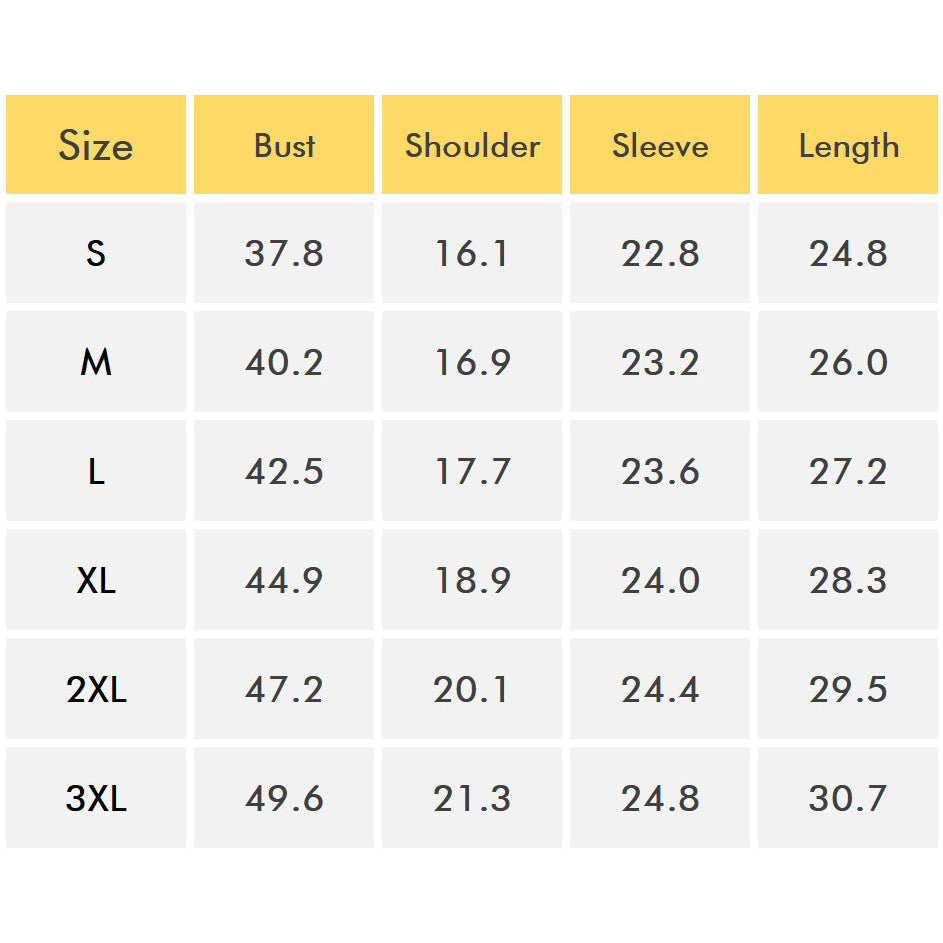Click the Length column header
Screen dimensions: 943x943
848,146
